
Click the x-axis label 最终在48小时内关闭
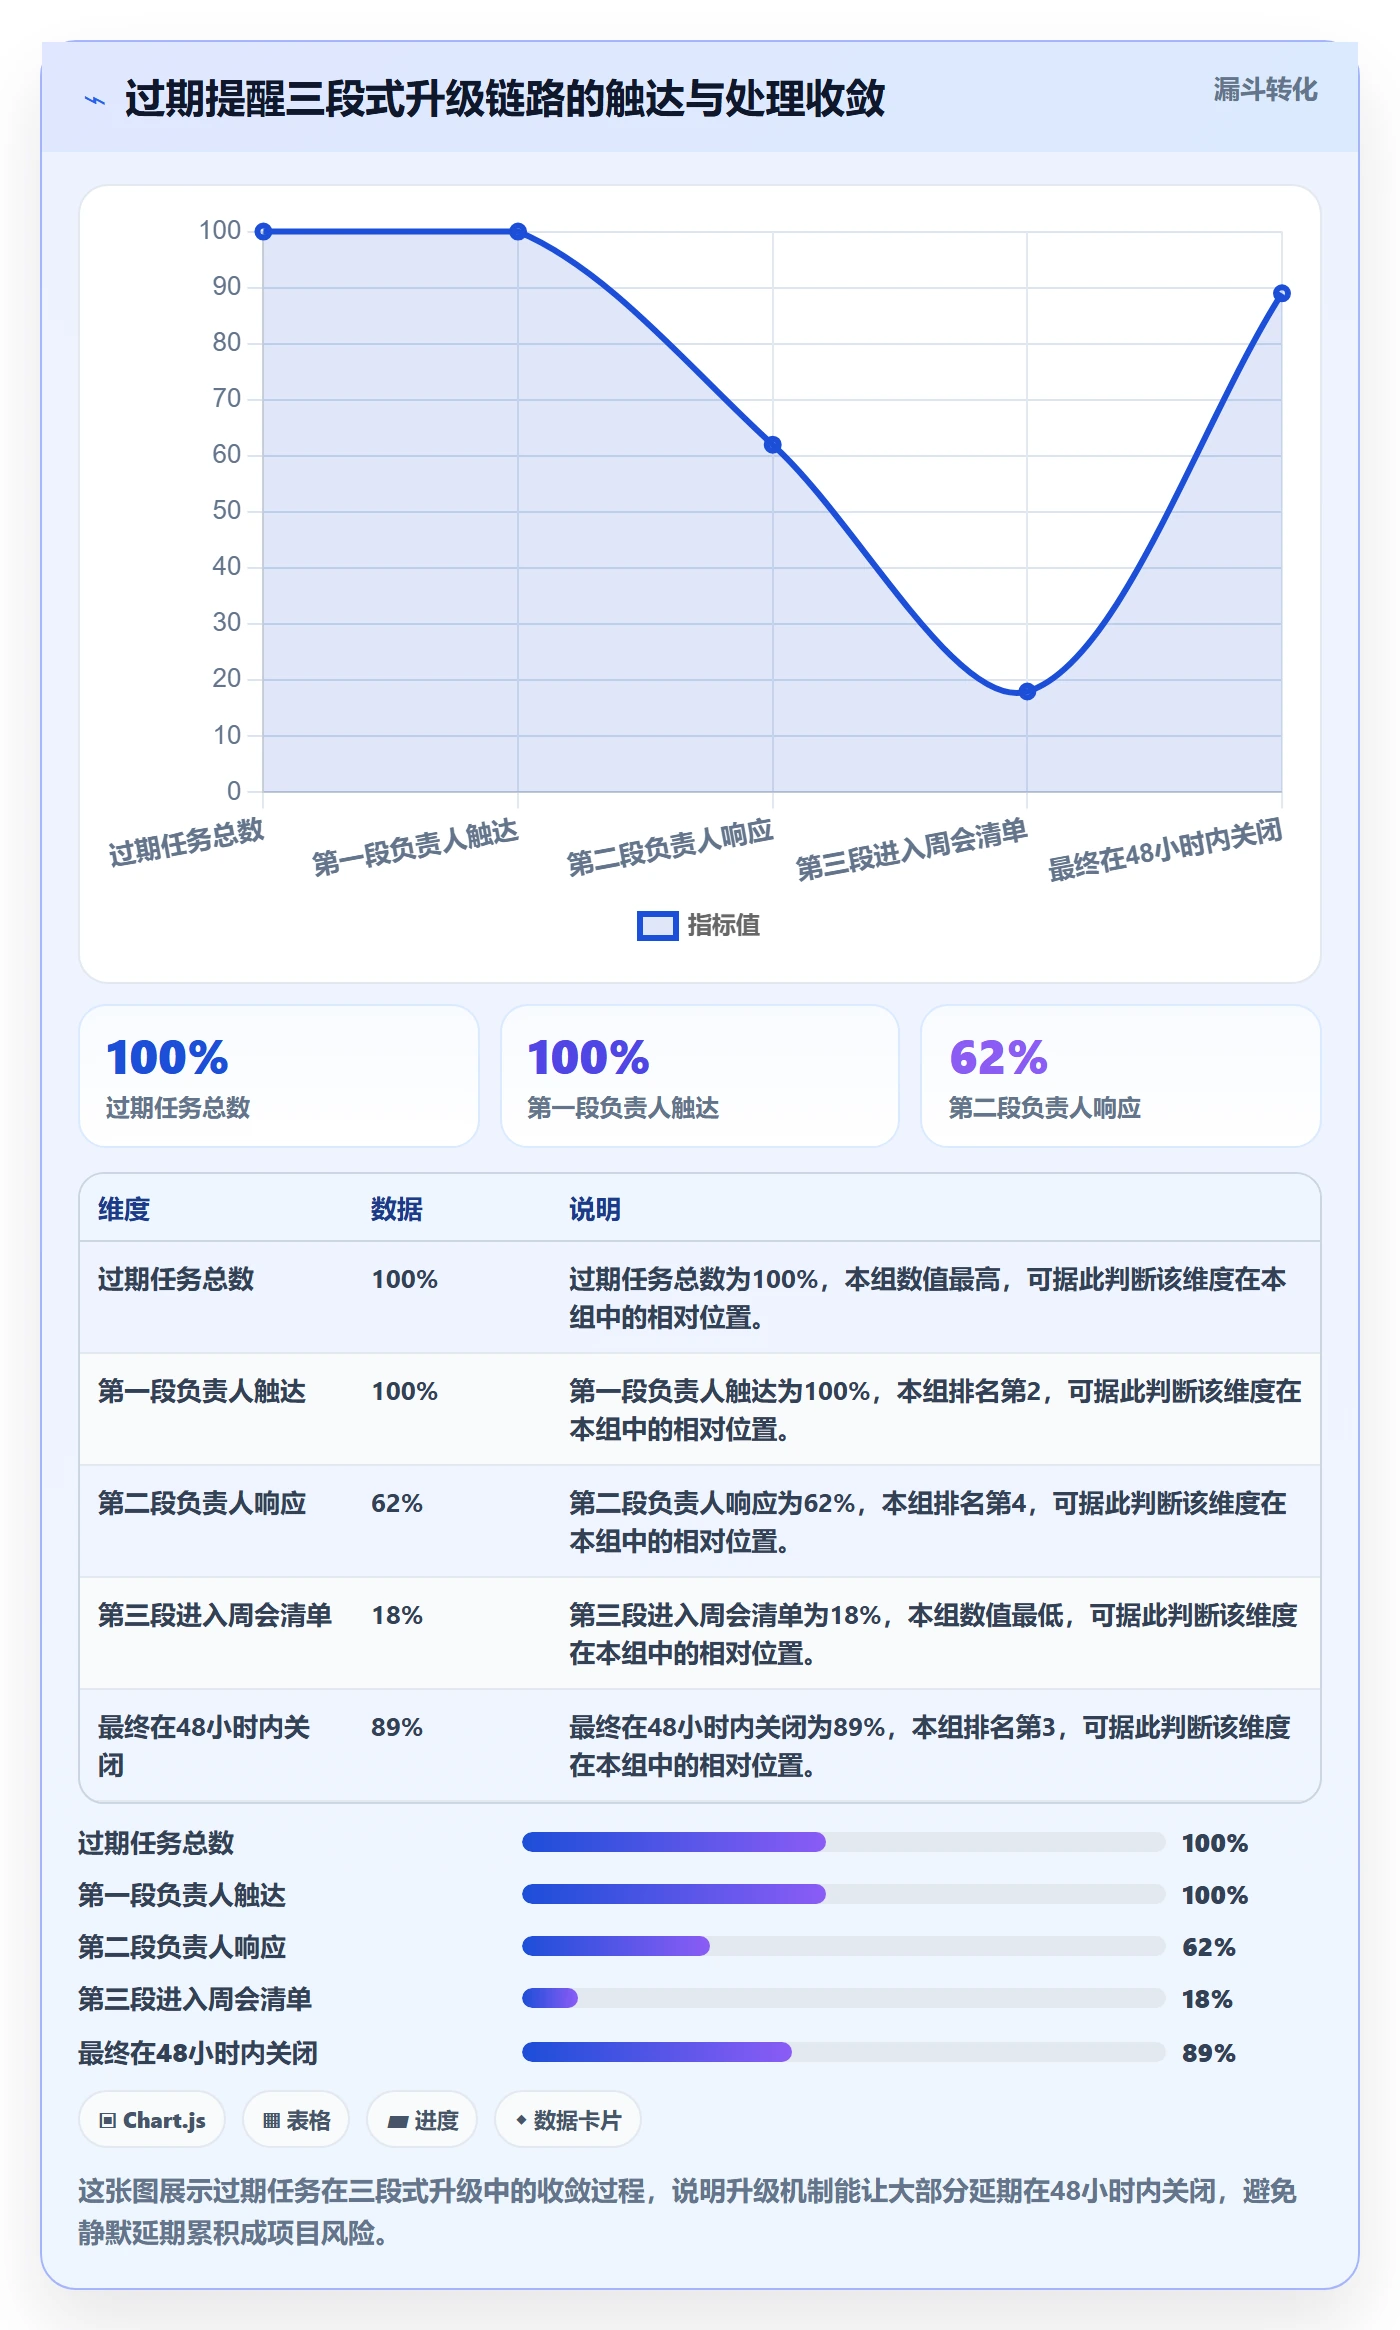[1165, 849]
